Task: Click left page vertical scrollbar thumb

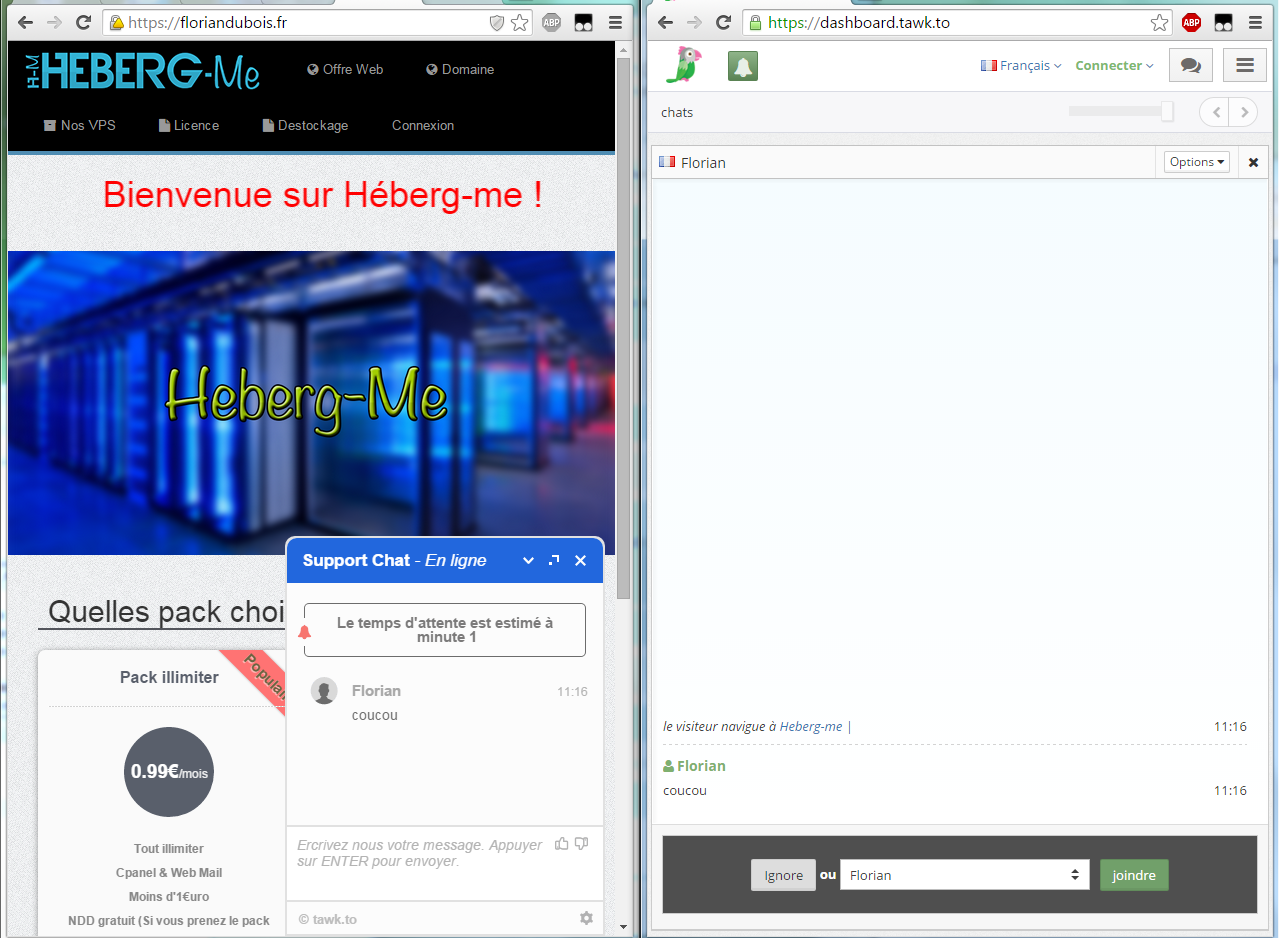Action: click(x=624, y=327)
